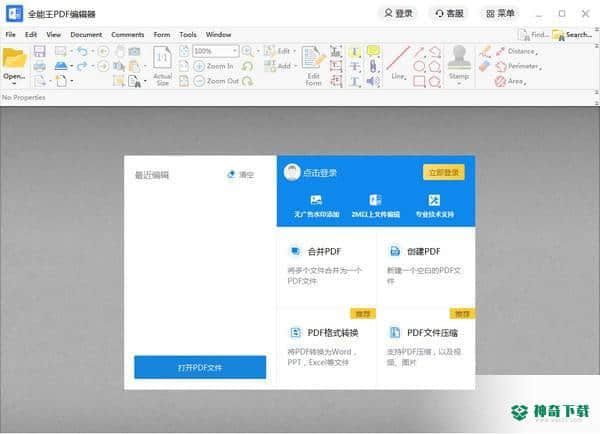Click the Zoom In icon
This screenshot has width=600, height=434.
[199, 66]
